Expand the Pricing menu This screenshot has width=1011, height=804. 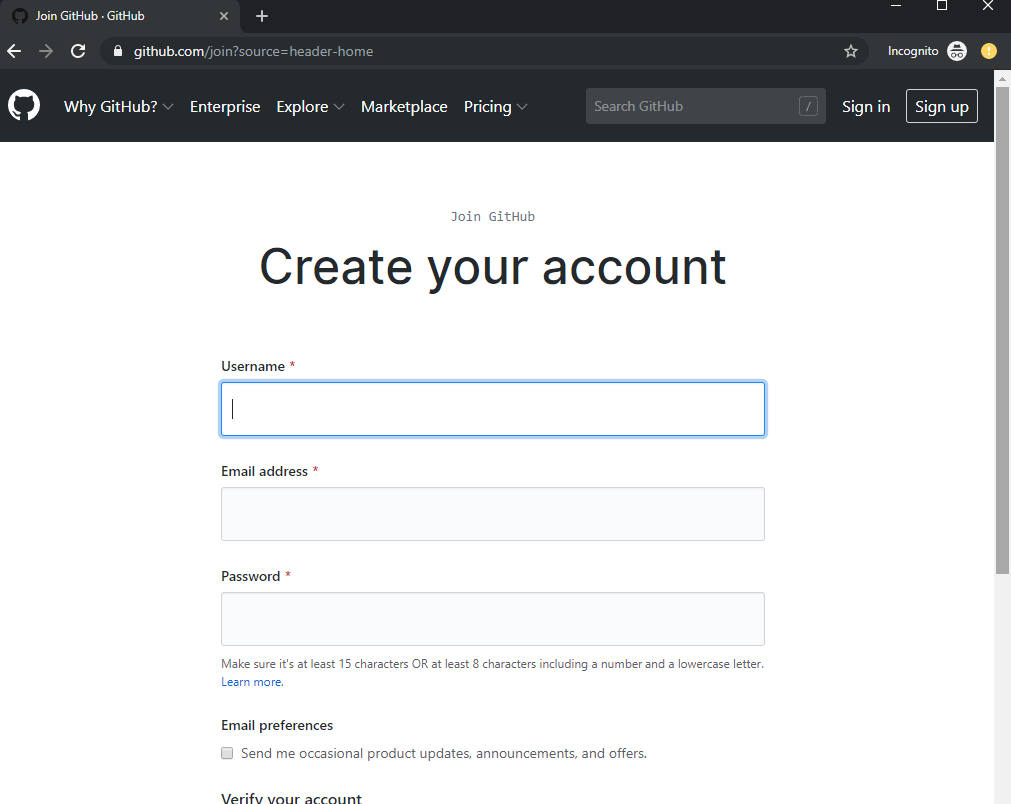pyautogui.click(x=495, y=106)
